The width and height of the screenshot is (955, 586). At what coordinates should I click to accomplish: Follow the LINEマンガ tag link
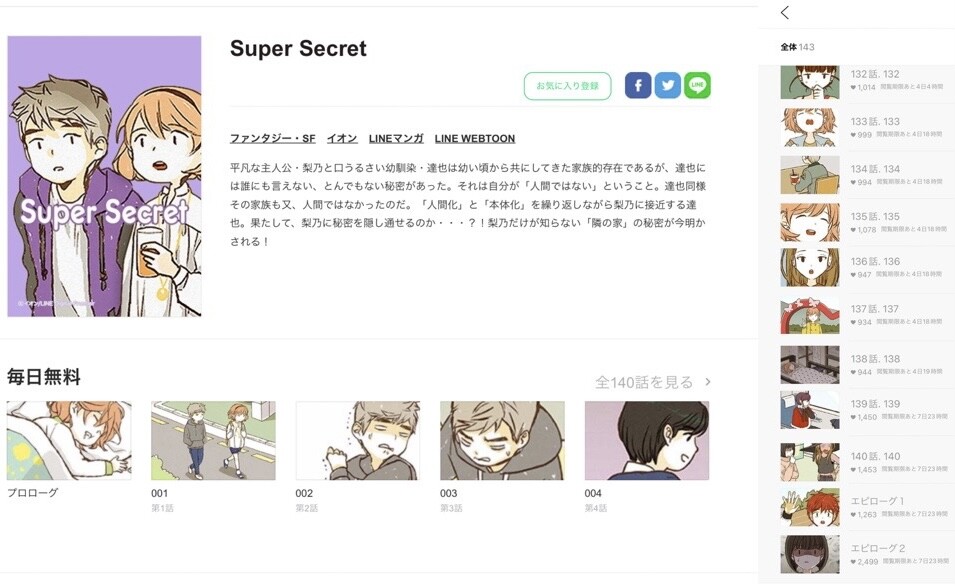coord(396,138)
